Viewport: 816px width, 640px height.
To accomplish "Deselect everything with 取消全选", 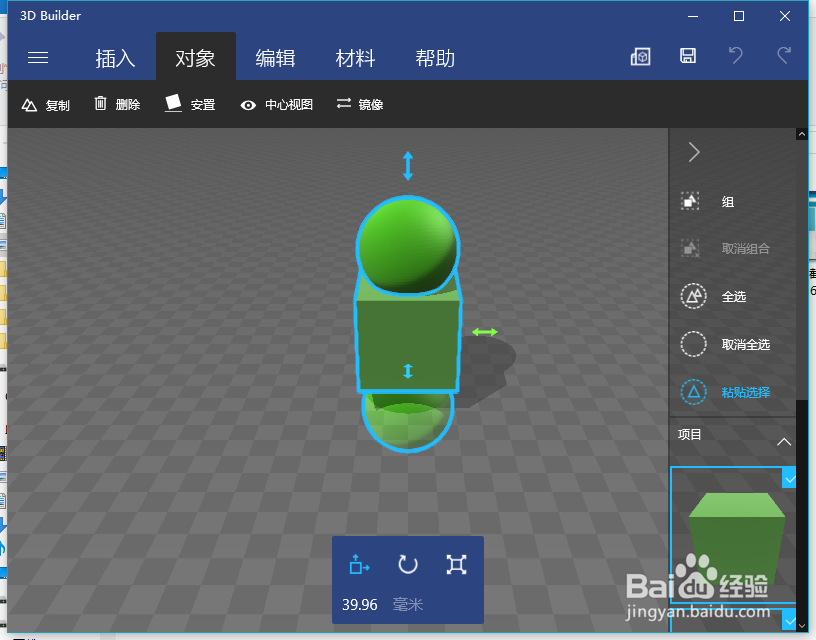I will [x=725, y=344].
